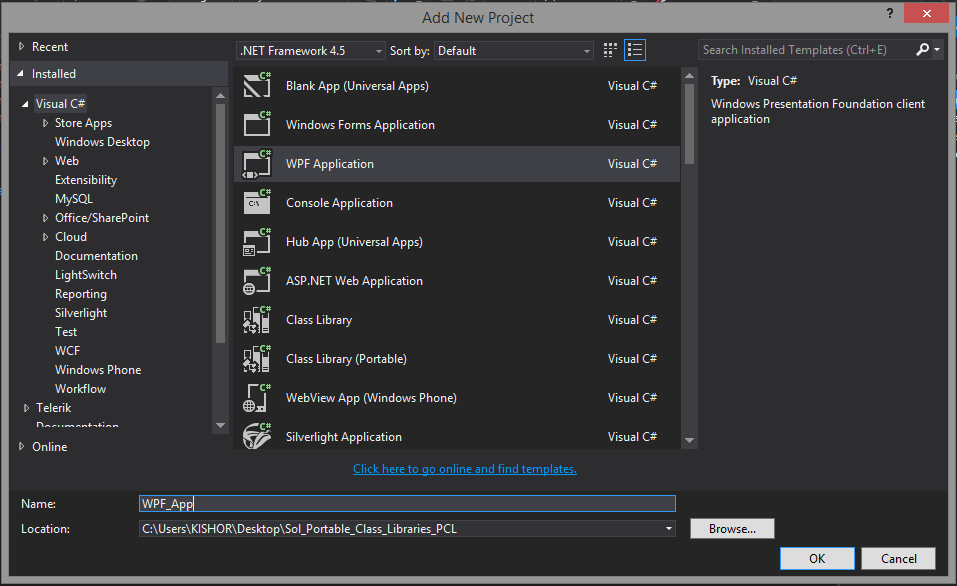Collapse the Visual C# tree node

point(25,104)
